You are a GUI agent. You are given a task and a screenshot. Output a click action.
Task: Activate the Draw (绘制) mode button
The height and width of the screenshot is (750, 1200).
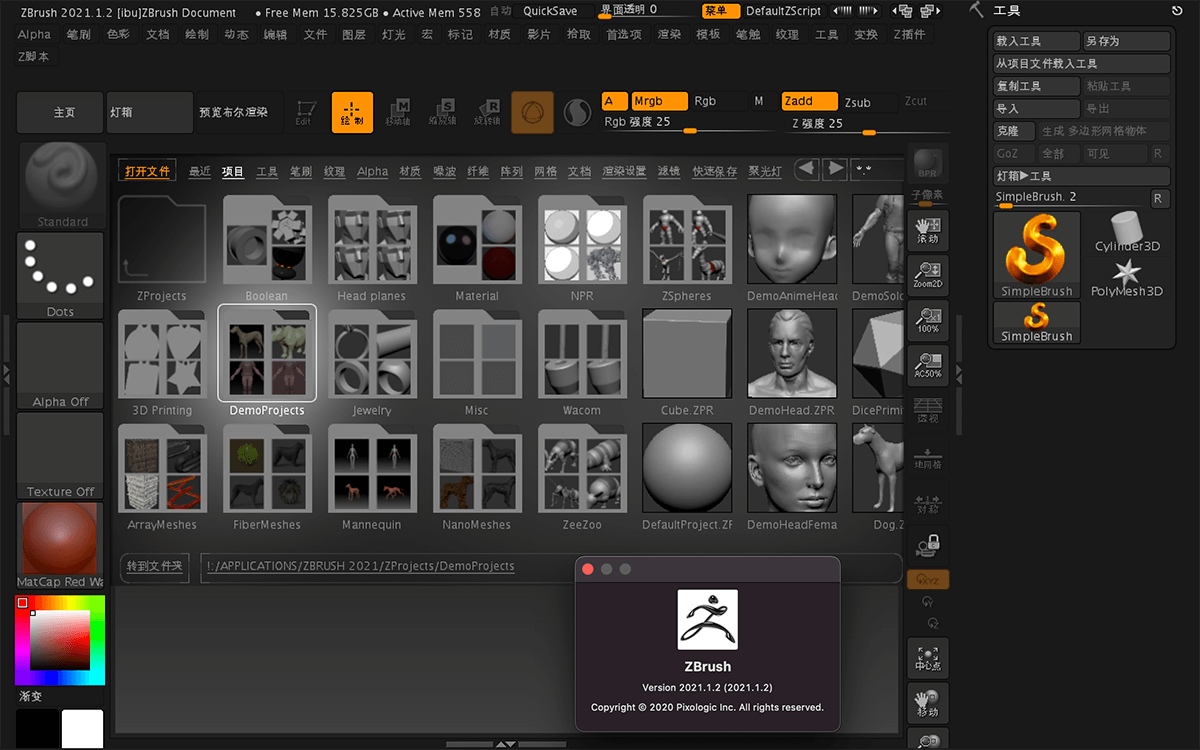pos(352,112)
